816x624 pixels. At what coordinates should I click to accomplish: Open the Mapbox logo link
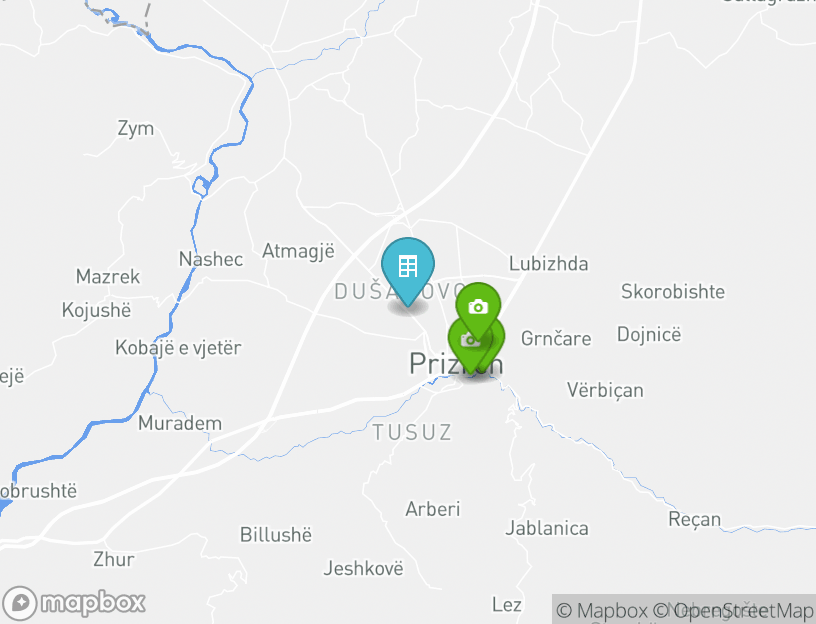[x=73, y=603]
